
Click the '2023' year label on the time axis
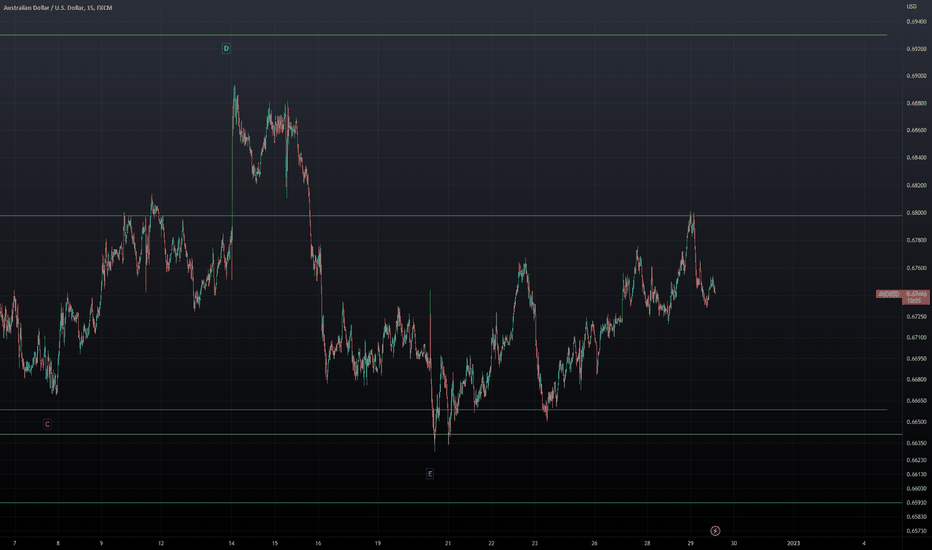(x=793, y=543)
